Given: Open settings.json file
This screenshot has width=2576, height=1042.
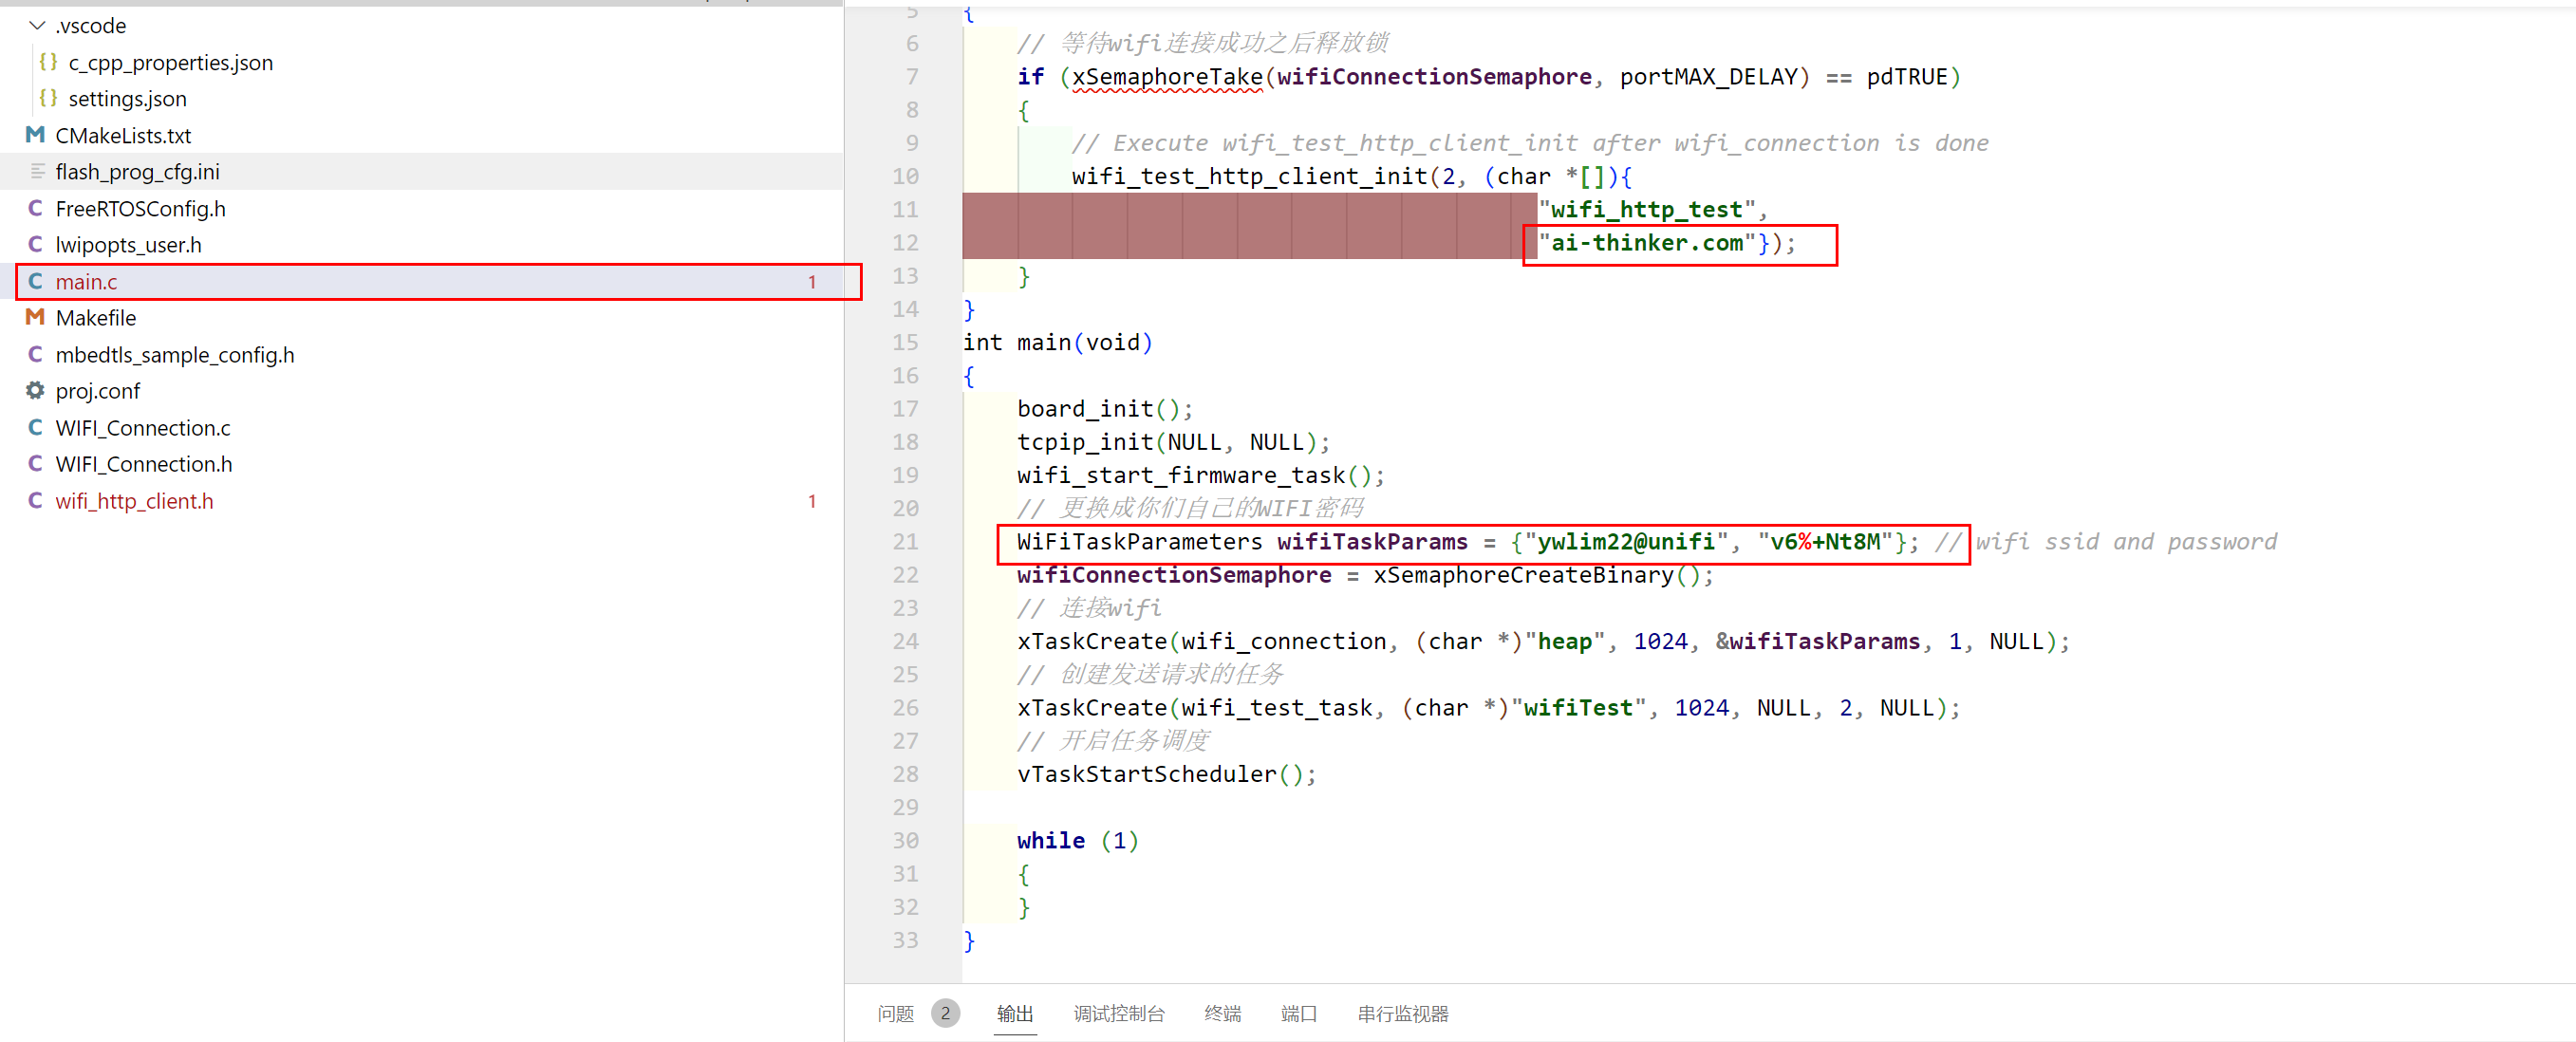Looking at the screenshot, I should pos(127,98).
